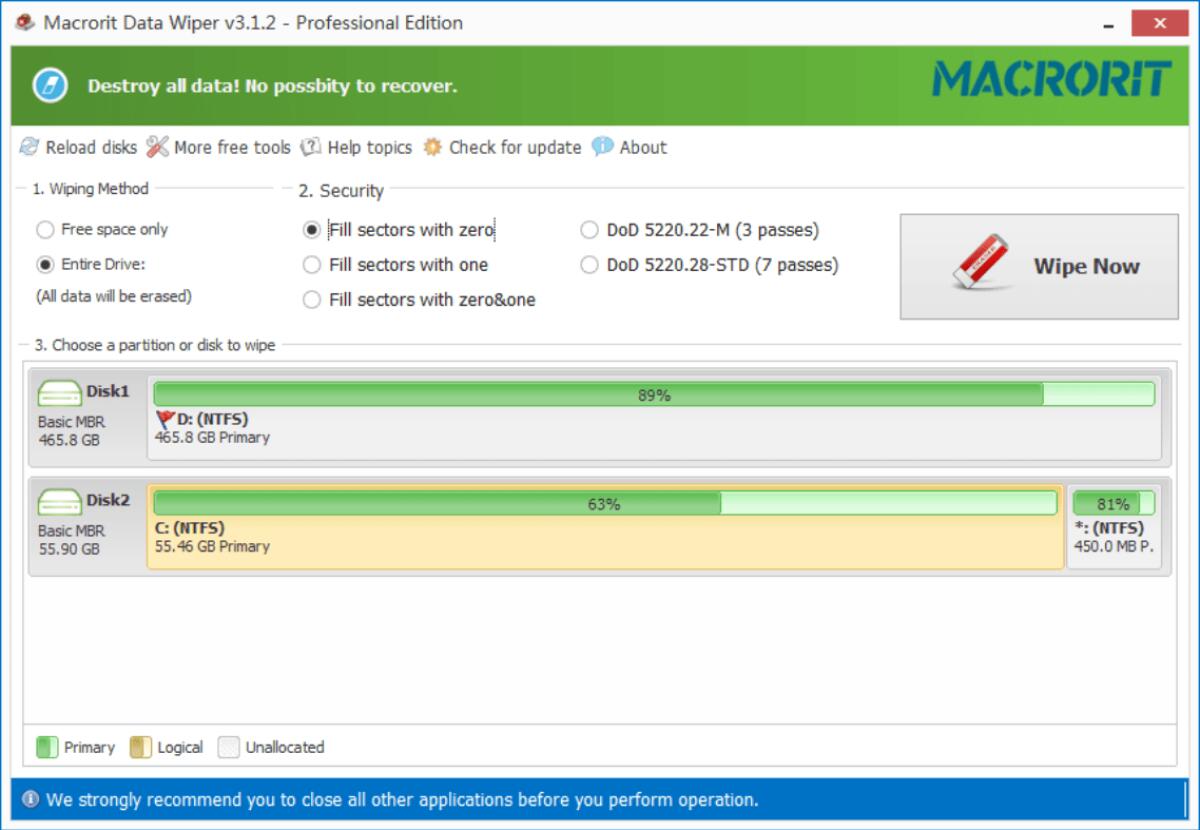Select the D: (NTFS) partition on Disk1
The width and height of the screenshot is (1200, 830).
(654, 418)
